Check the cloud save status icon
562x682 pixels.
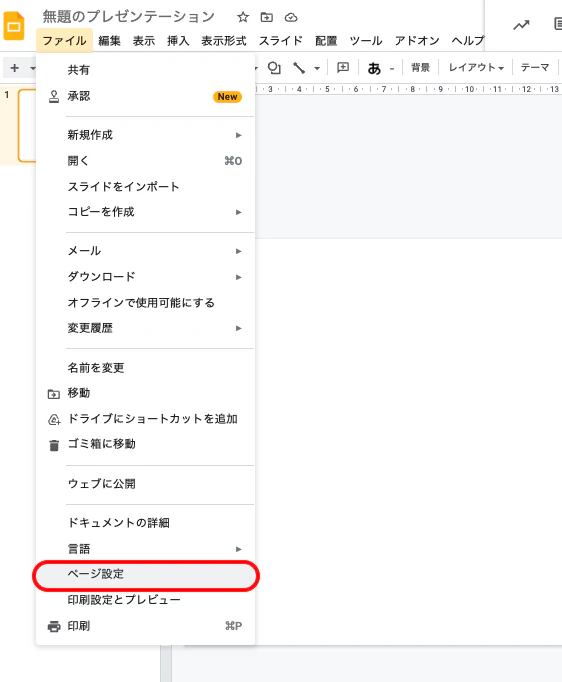coord(291,17)
